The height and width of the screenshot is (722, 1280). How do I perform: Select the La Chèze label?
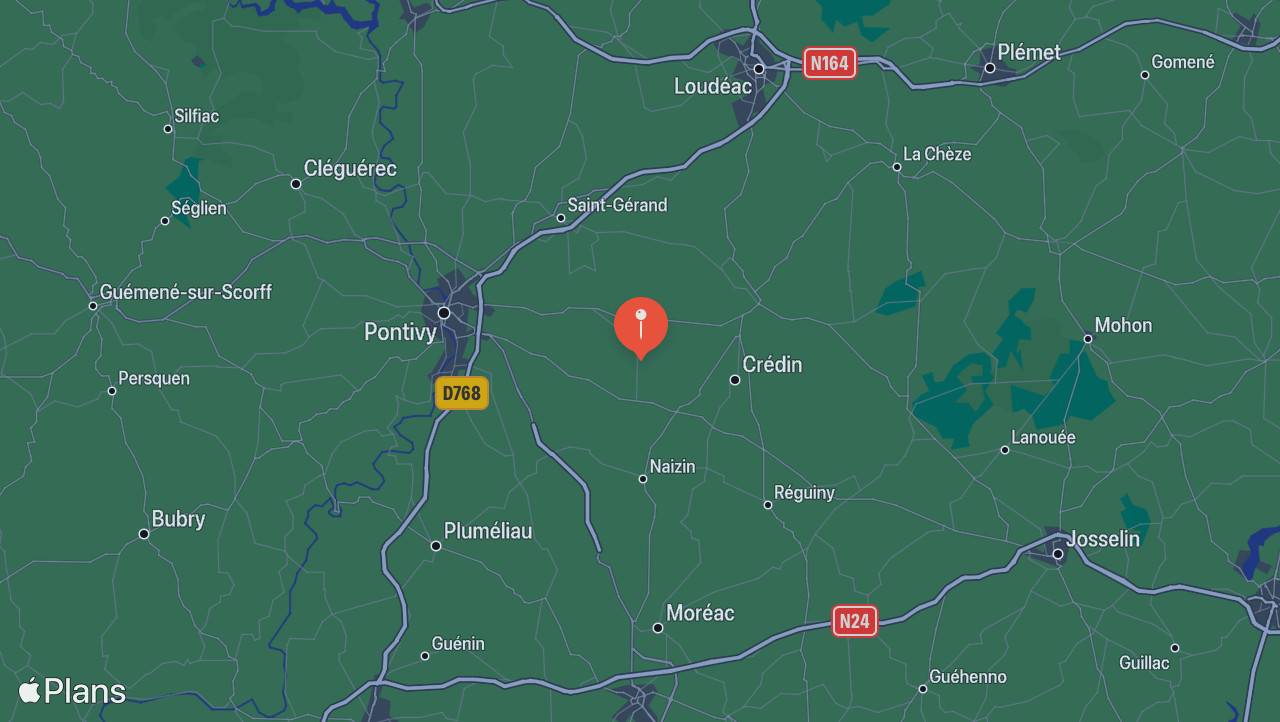point(937,154)
